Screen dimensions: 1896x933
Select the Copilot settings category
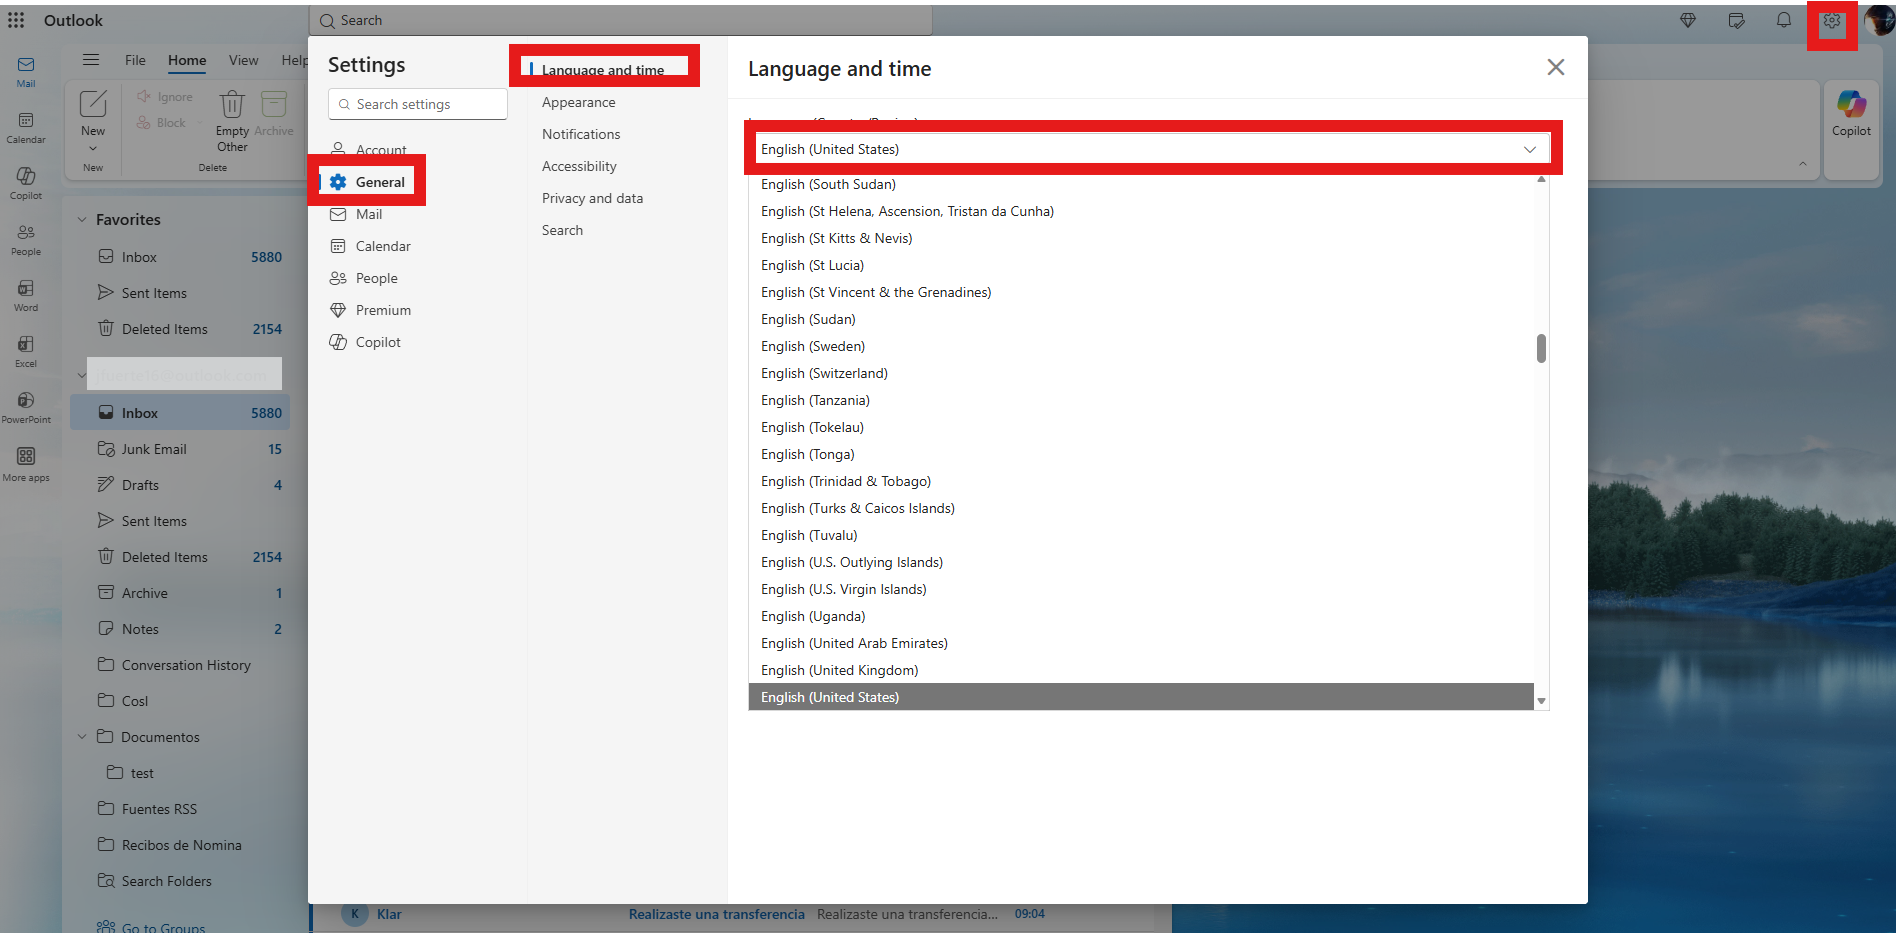[x=378, y=342]
